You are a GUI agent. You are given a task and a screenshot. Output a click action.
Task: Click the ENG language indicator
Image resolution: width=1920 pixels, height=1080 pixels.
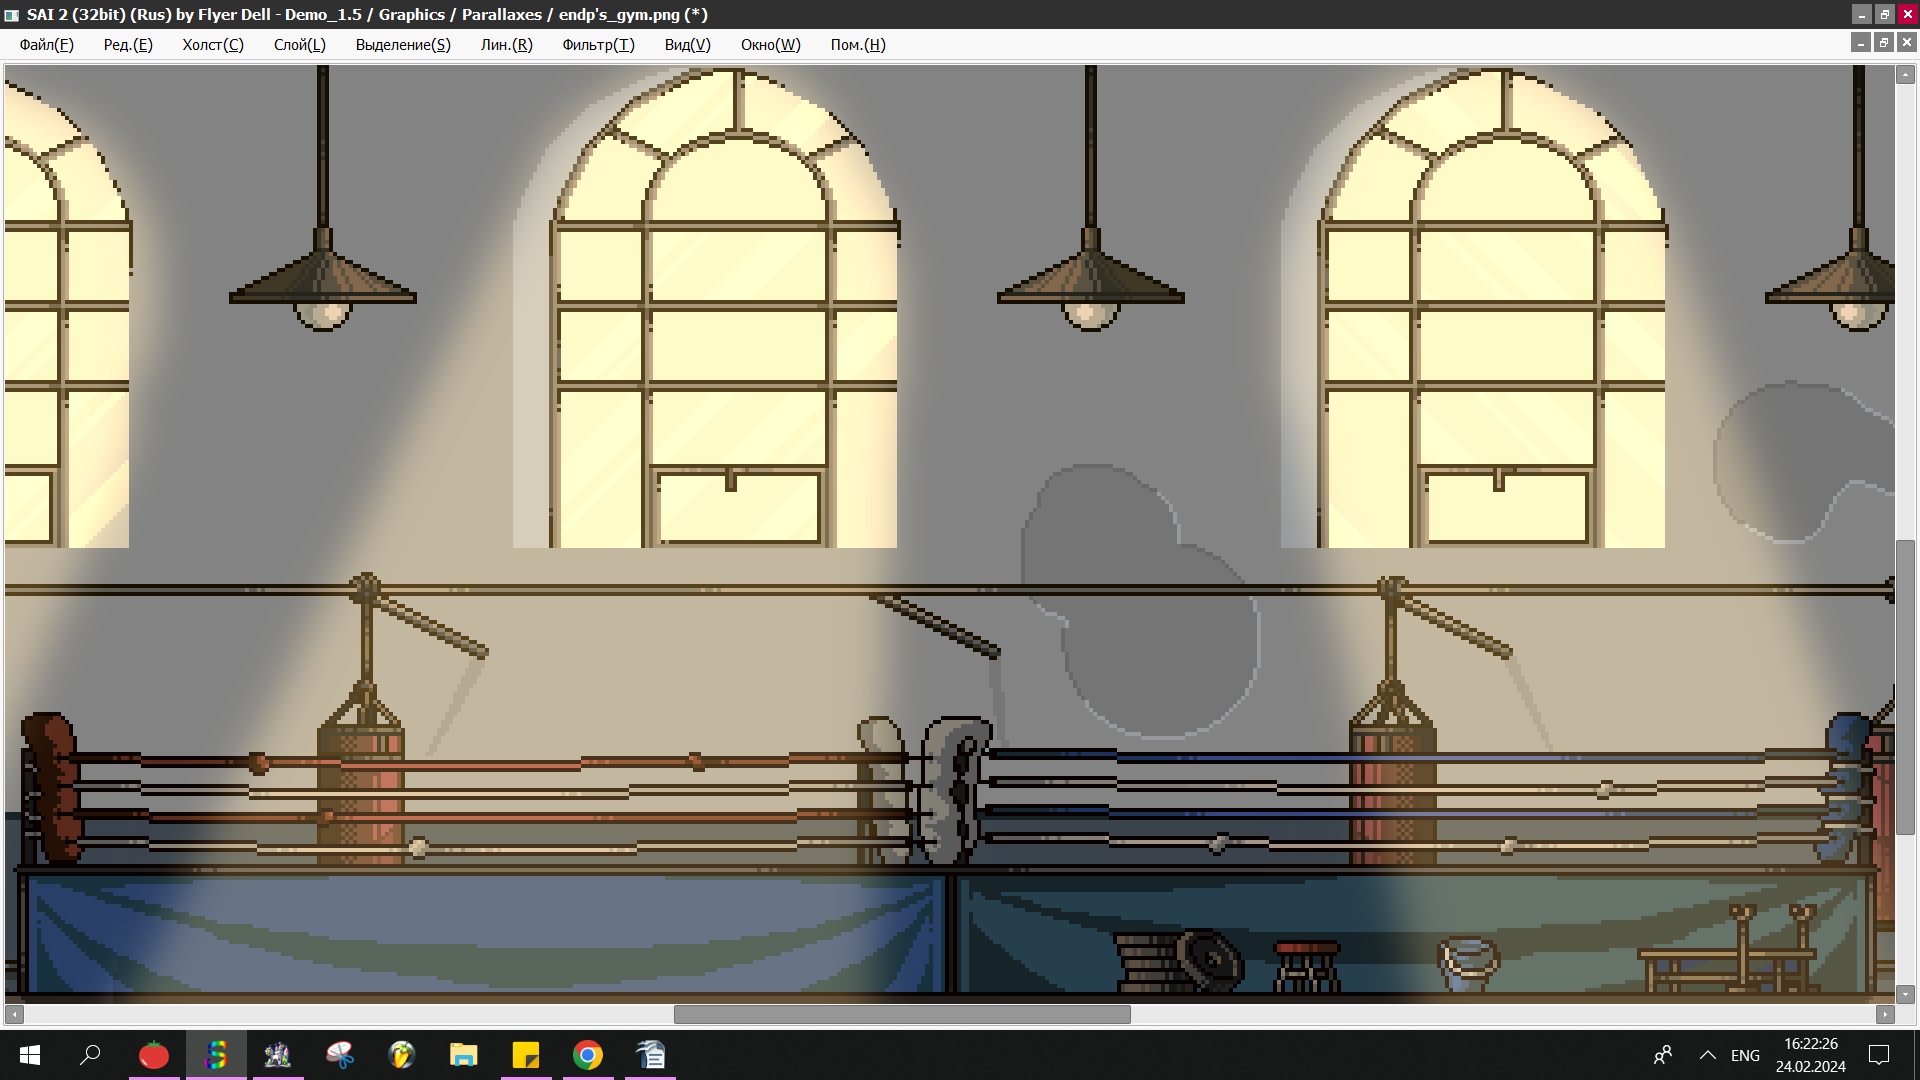coord(1745,1055)
